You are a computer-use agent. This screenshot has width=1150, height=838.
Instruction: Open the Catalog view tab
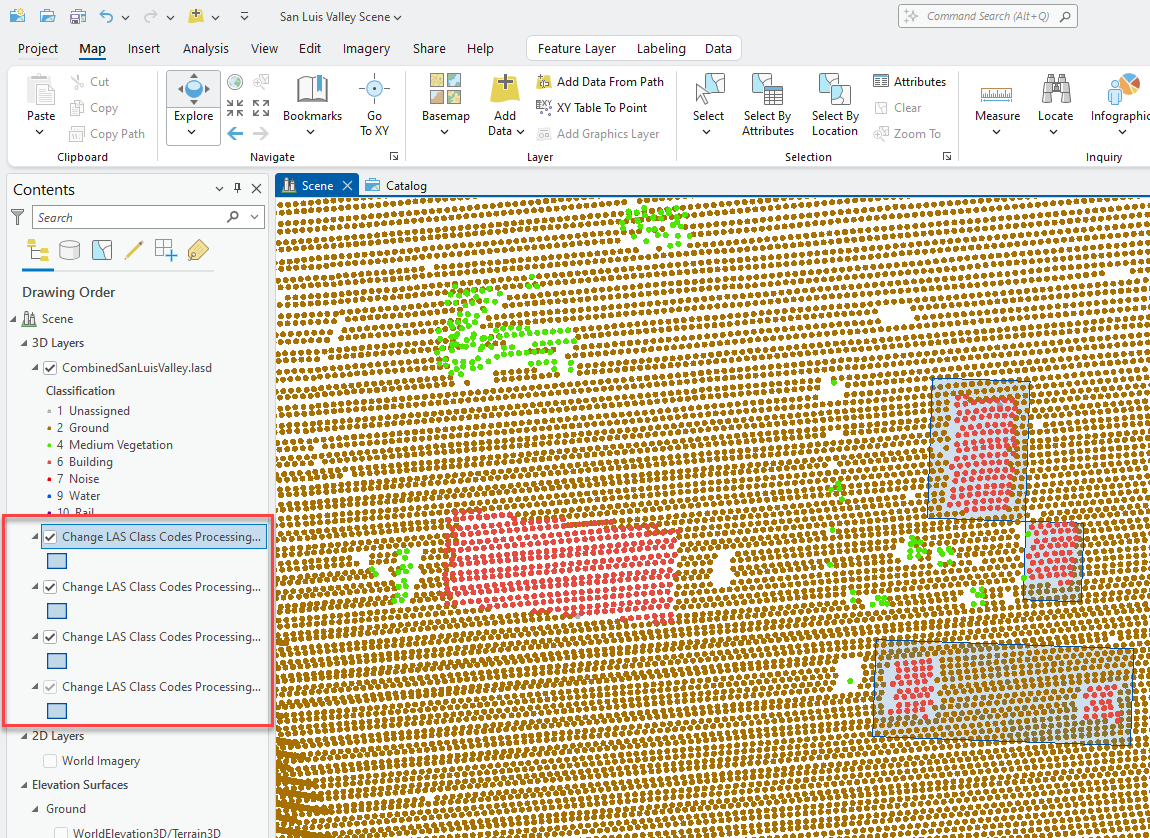click(397, 185)
